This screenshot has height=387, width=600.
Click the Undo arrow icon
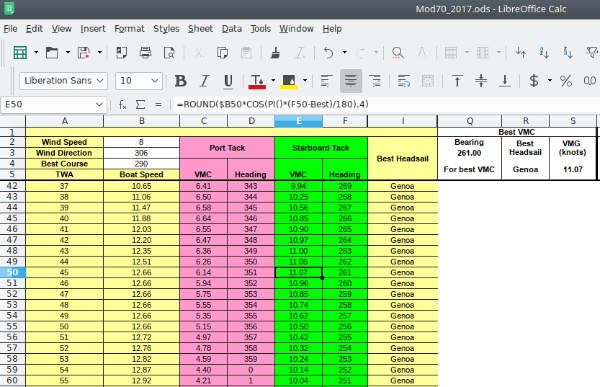(x=328, y=52)
